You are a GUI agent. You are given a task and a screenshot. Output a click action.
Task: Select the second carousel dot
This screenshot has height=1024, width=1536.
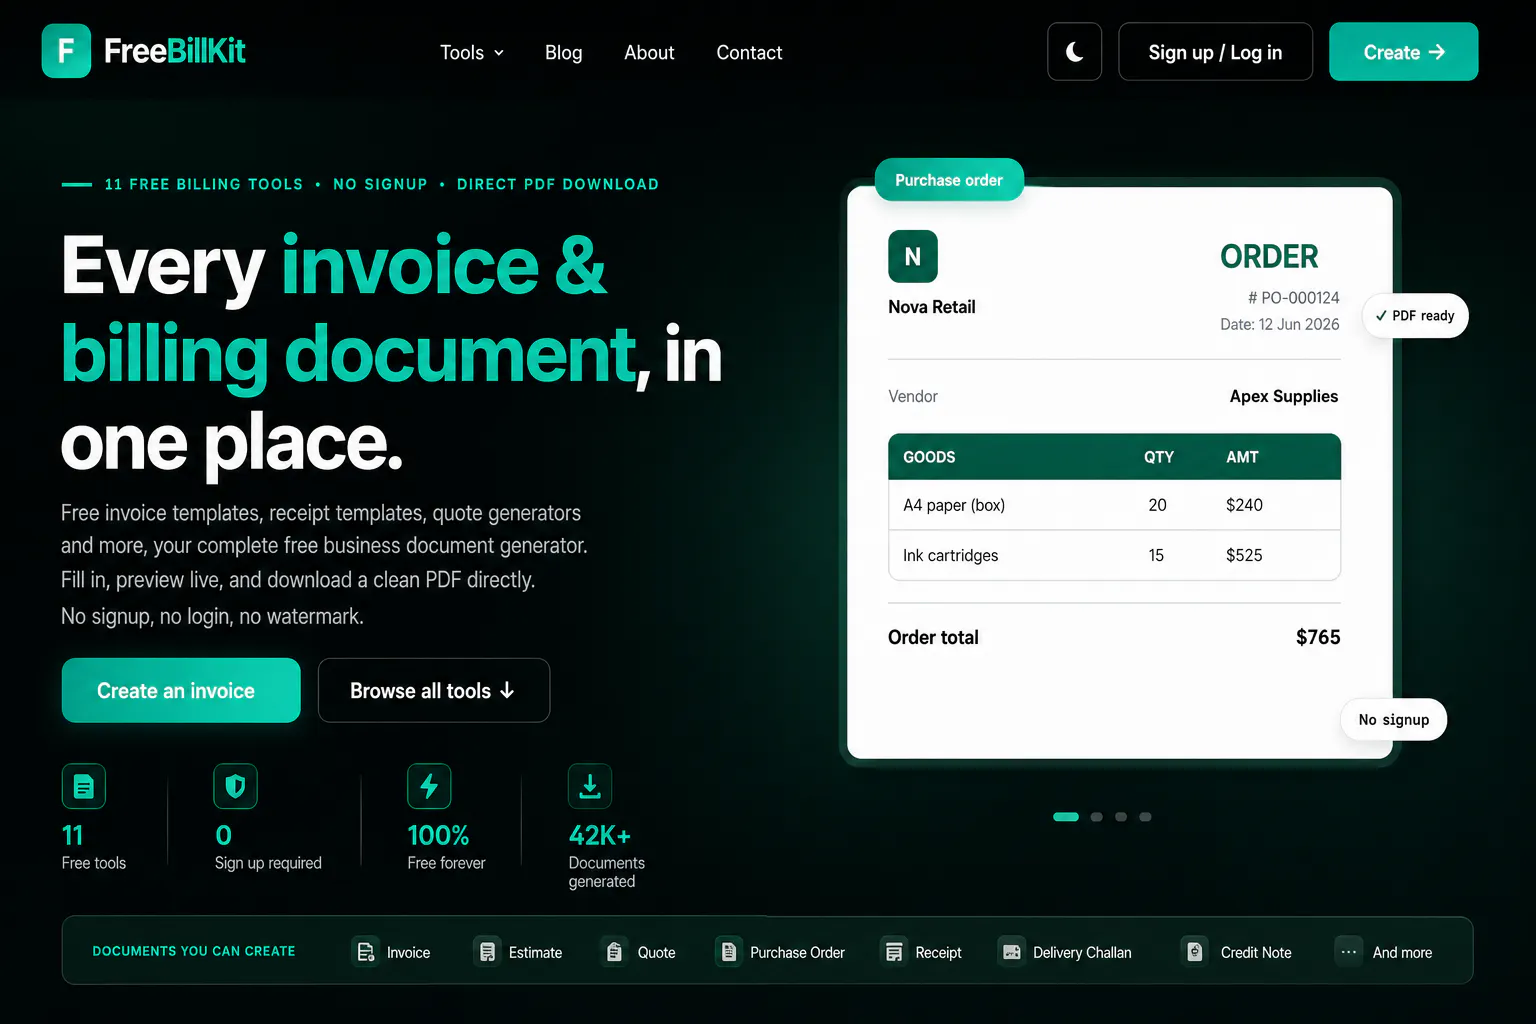1097,817
